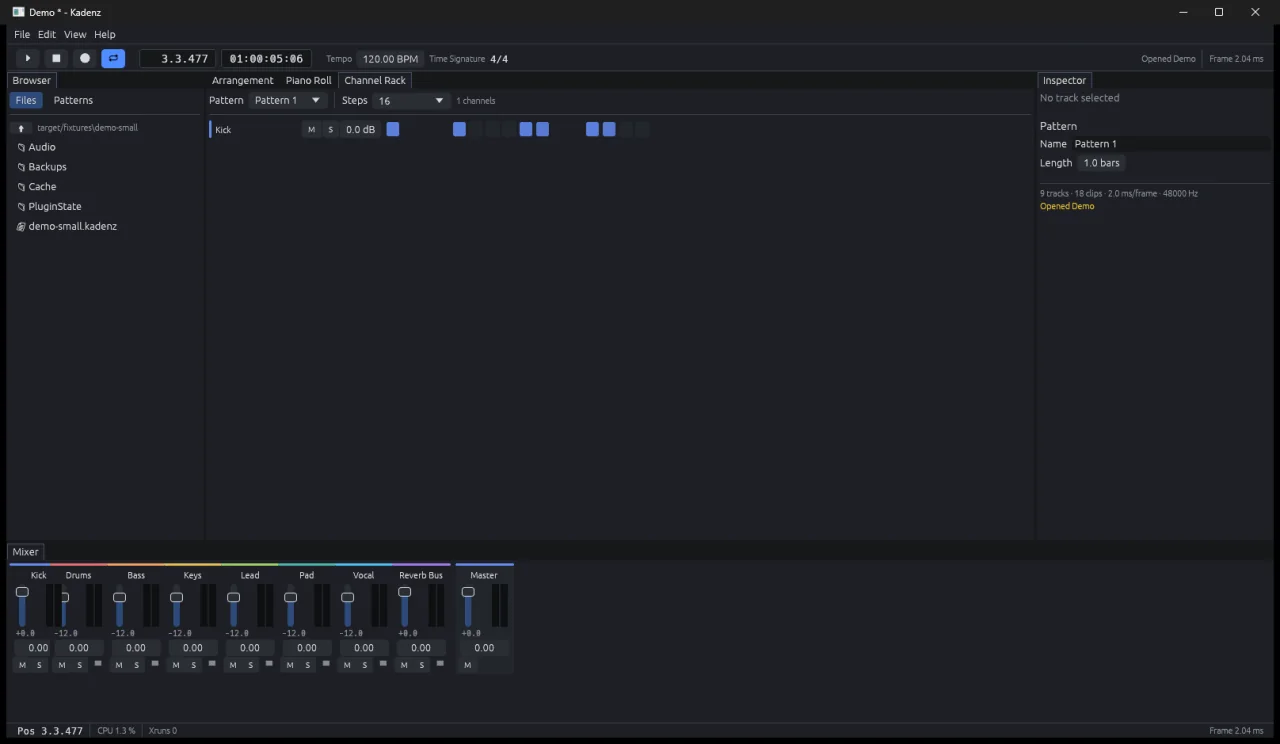Click the Master volume fader handle
Viewport: 1280px width, 744px height.
click(467, 592)
